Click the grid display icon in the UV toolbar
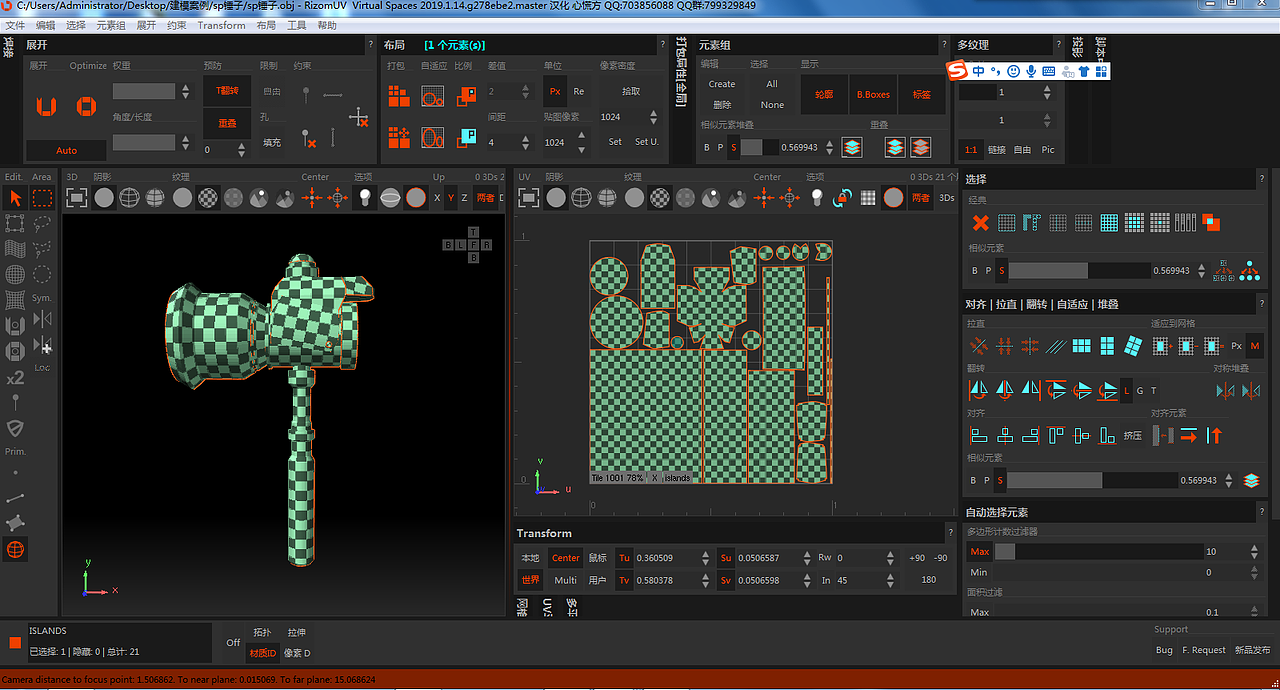1280x690 pixels. coord(868,198)
